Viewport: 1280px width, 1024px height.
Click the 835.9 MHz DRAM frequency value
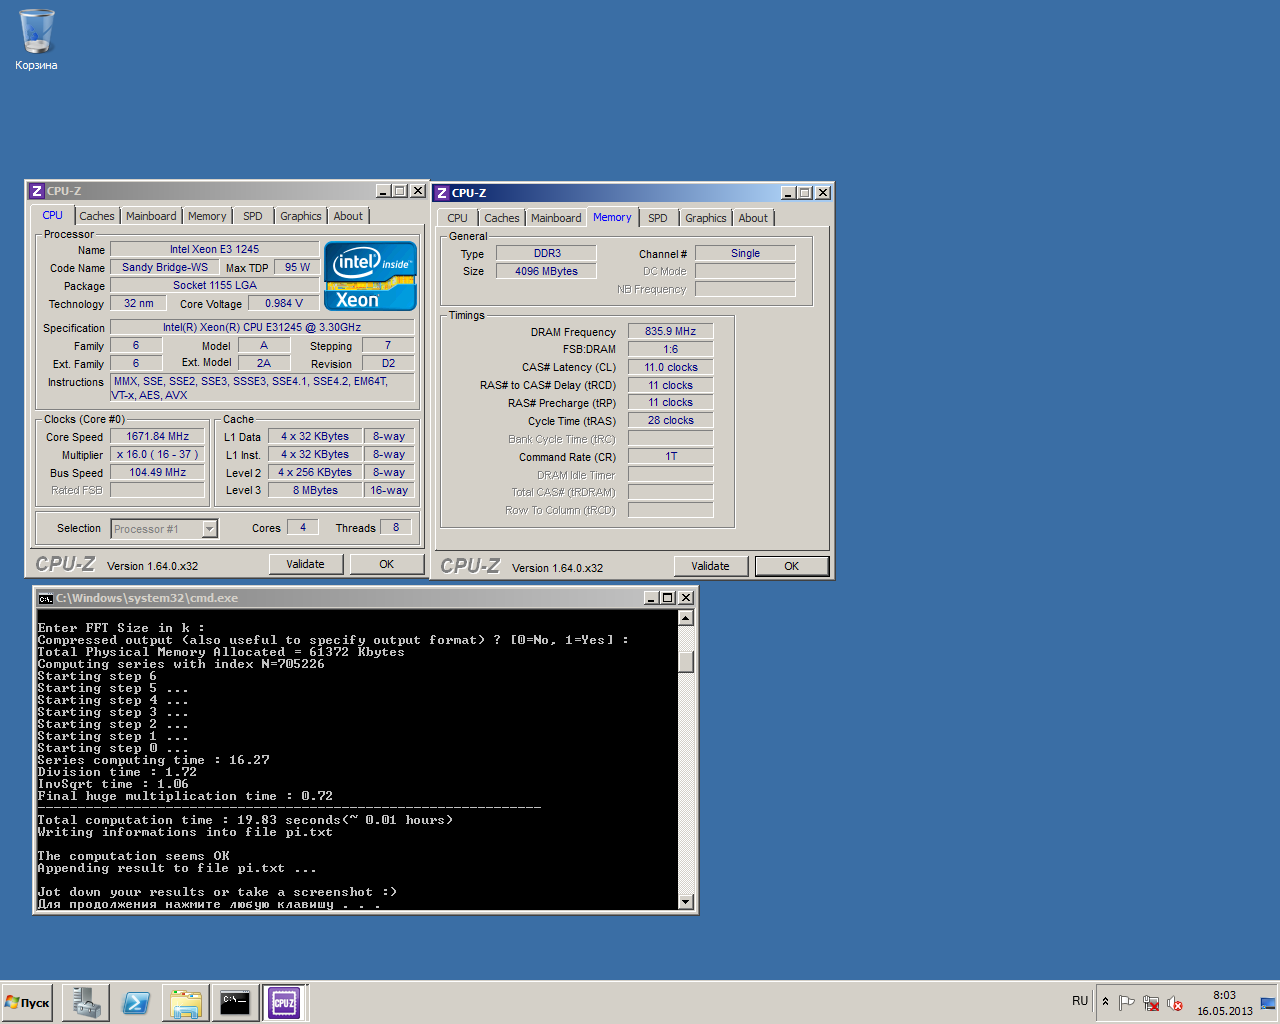[670, 331]
